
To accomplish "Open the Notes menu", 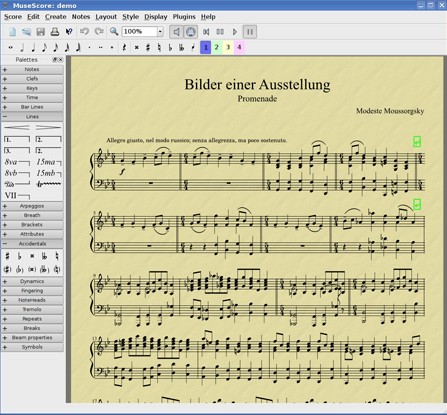I will [81, 17].
